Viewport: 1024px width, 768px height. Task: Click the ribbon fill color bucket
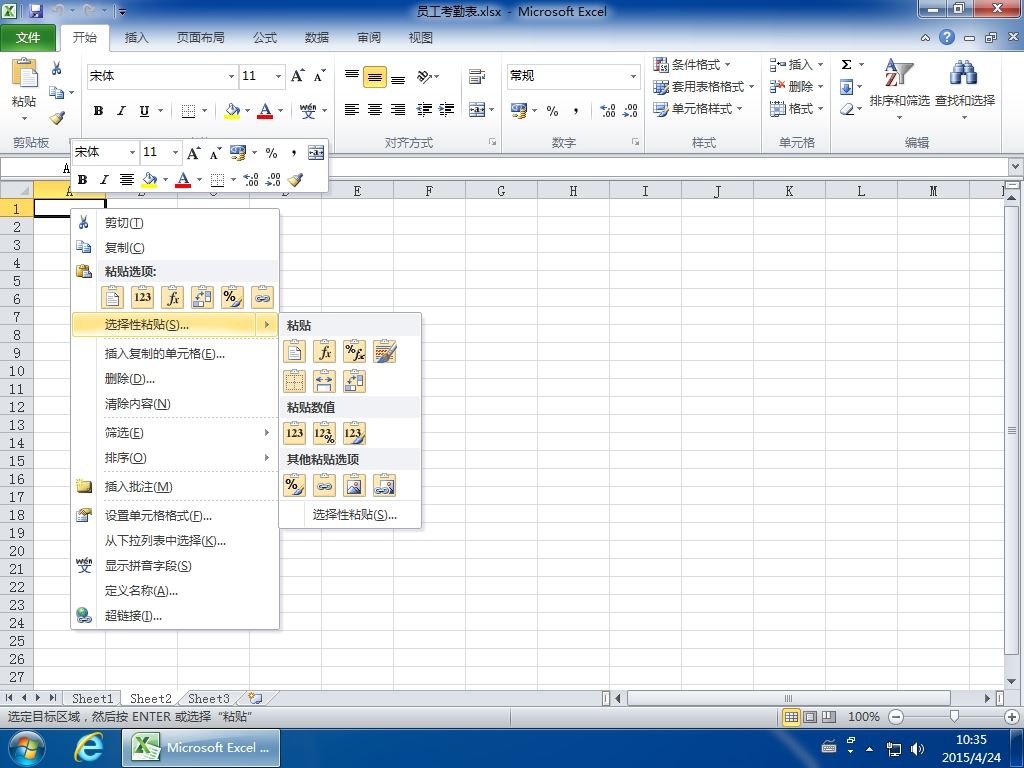click(x=232, y=110)
